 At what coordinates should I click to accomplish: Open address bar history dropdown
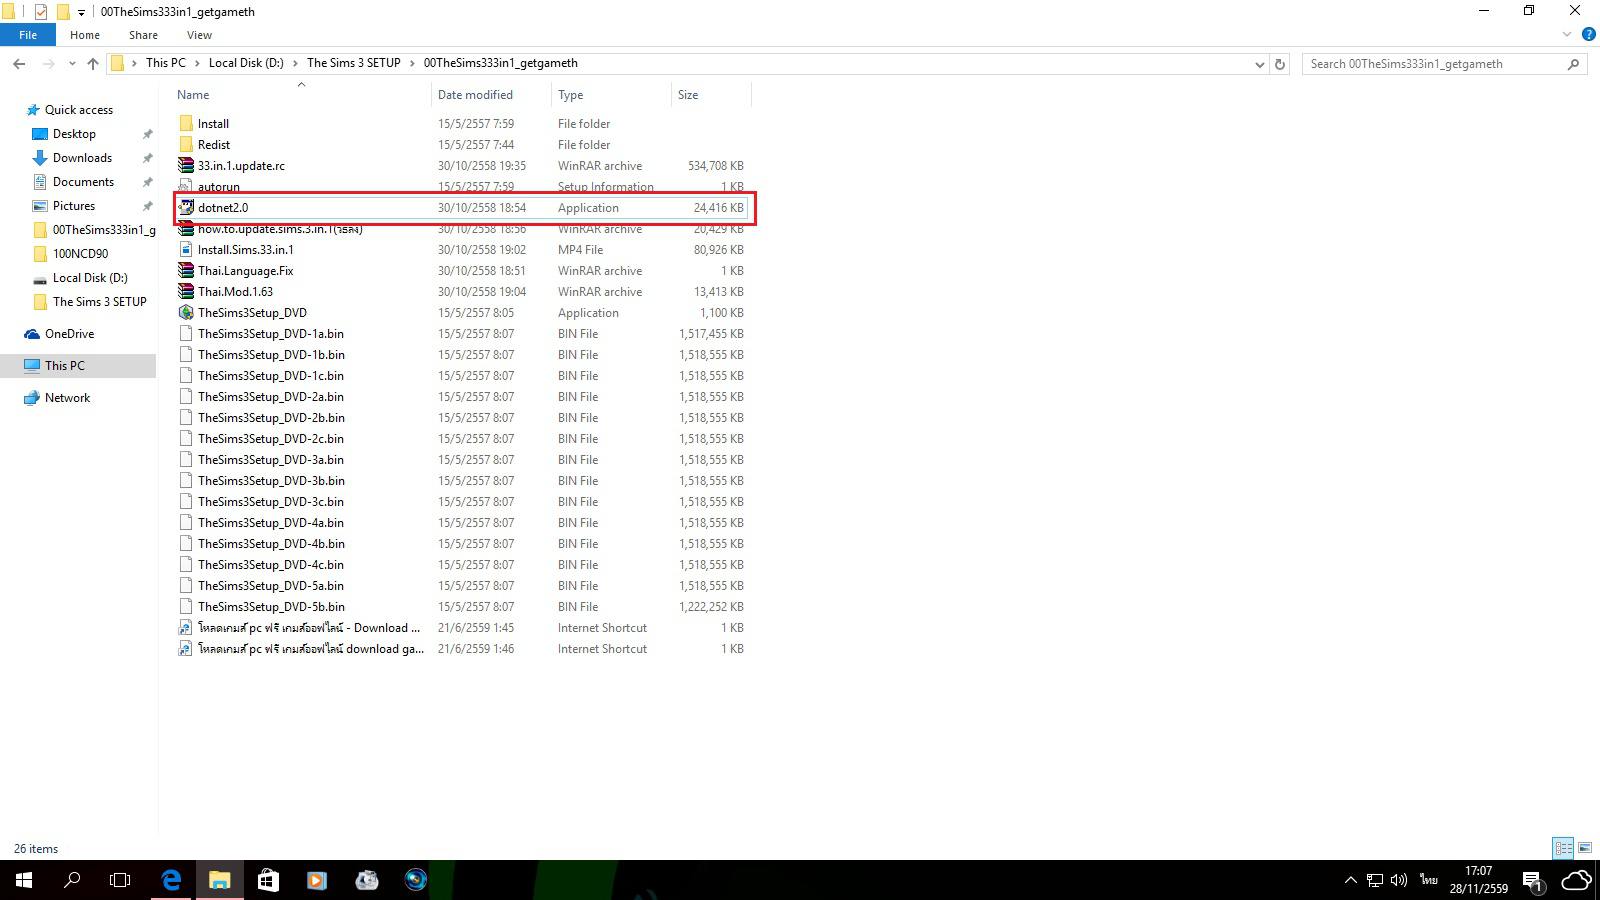click(1259, 64)
